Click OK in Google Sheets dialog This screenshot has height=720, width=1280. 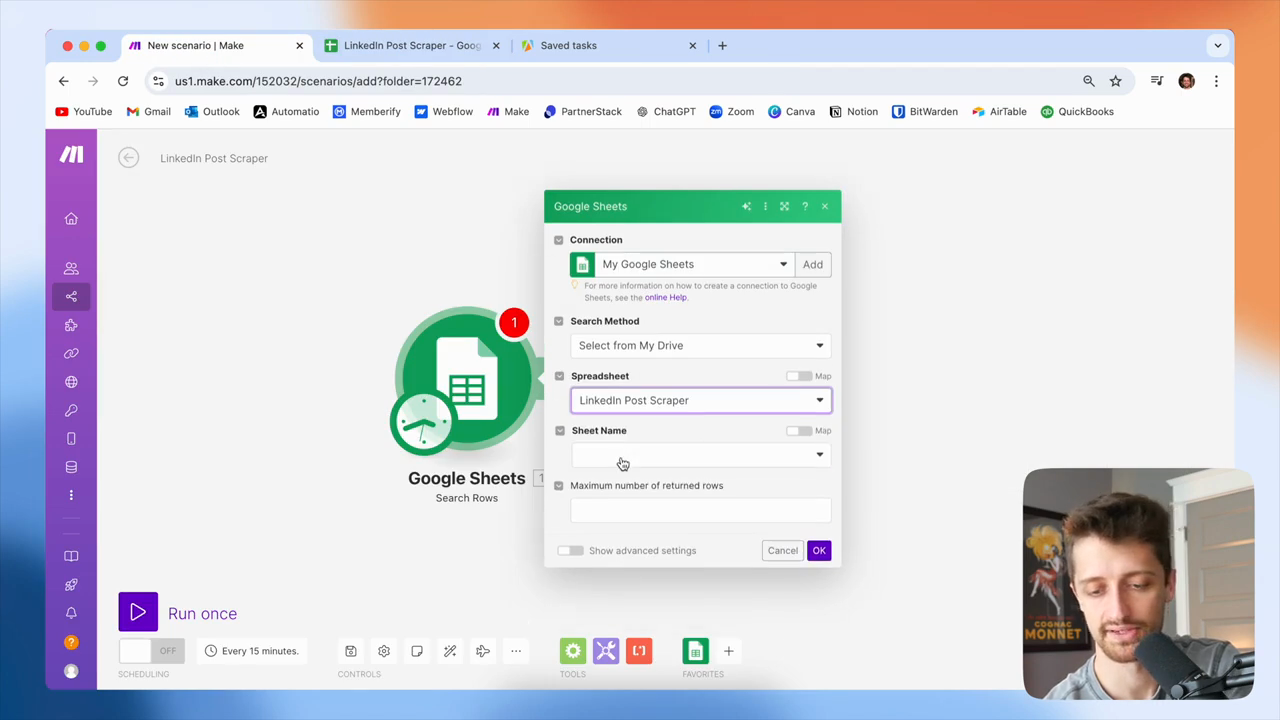pos(819,551)
